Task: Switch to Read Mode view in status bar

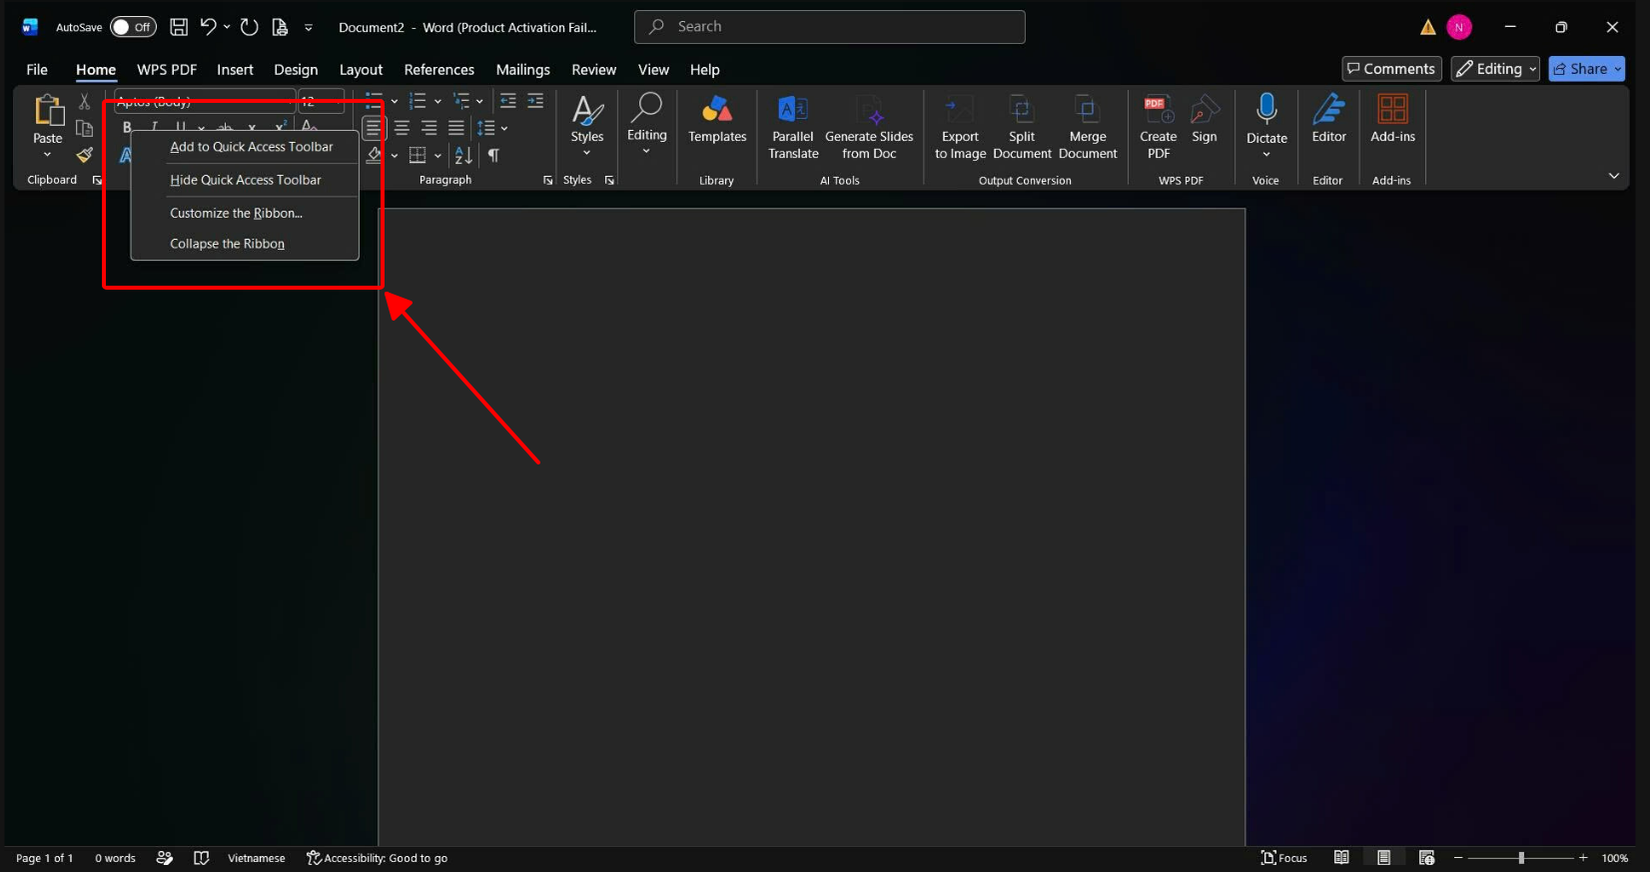Action: 1341,858
